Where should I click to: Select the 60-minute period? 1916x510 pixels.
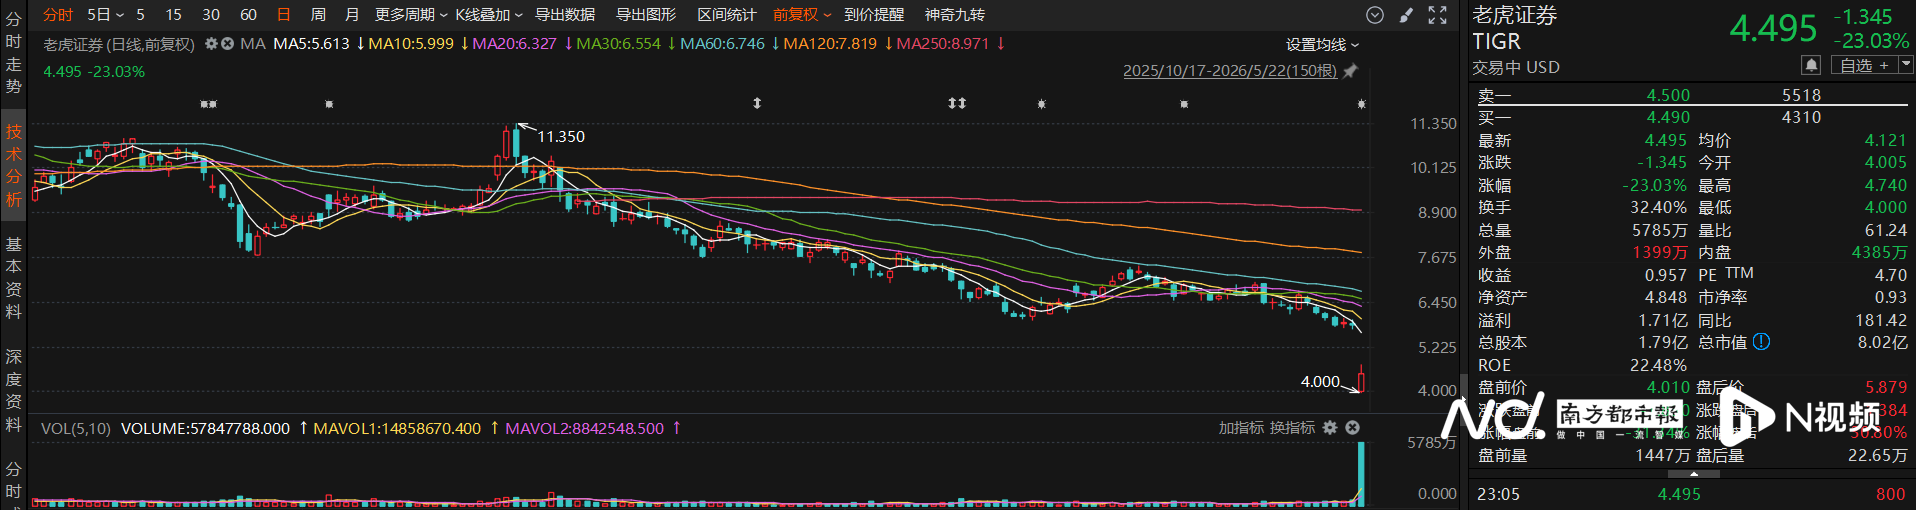[x=249, y=15]
